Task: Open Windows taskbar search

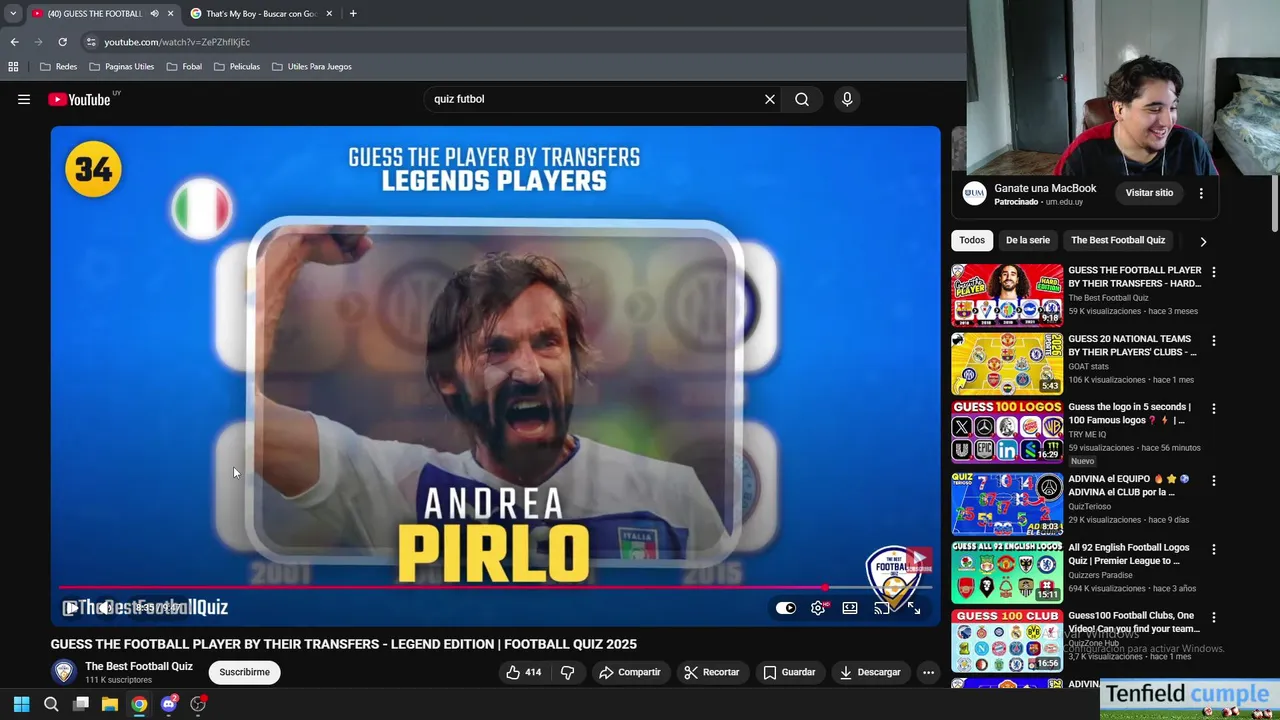Action: pos(51,704)
